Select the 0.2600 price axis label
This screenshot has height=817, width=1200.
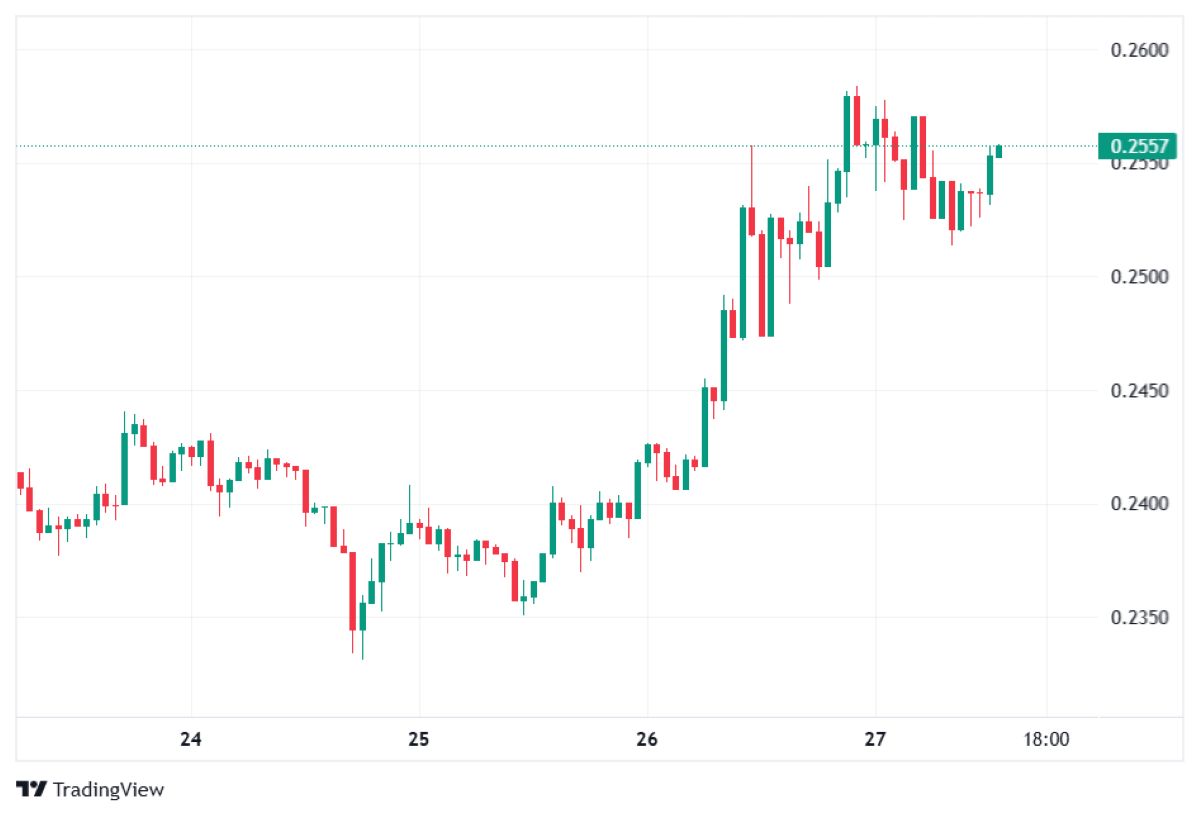coord(1139,50)
